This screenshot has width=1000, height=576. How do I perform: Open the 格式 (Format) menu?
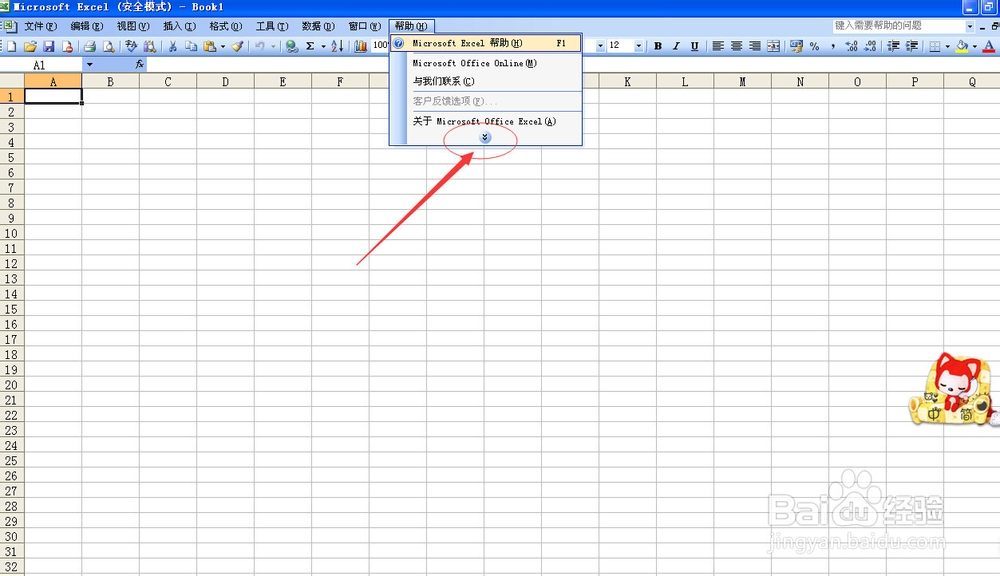(x=226, y=26)
